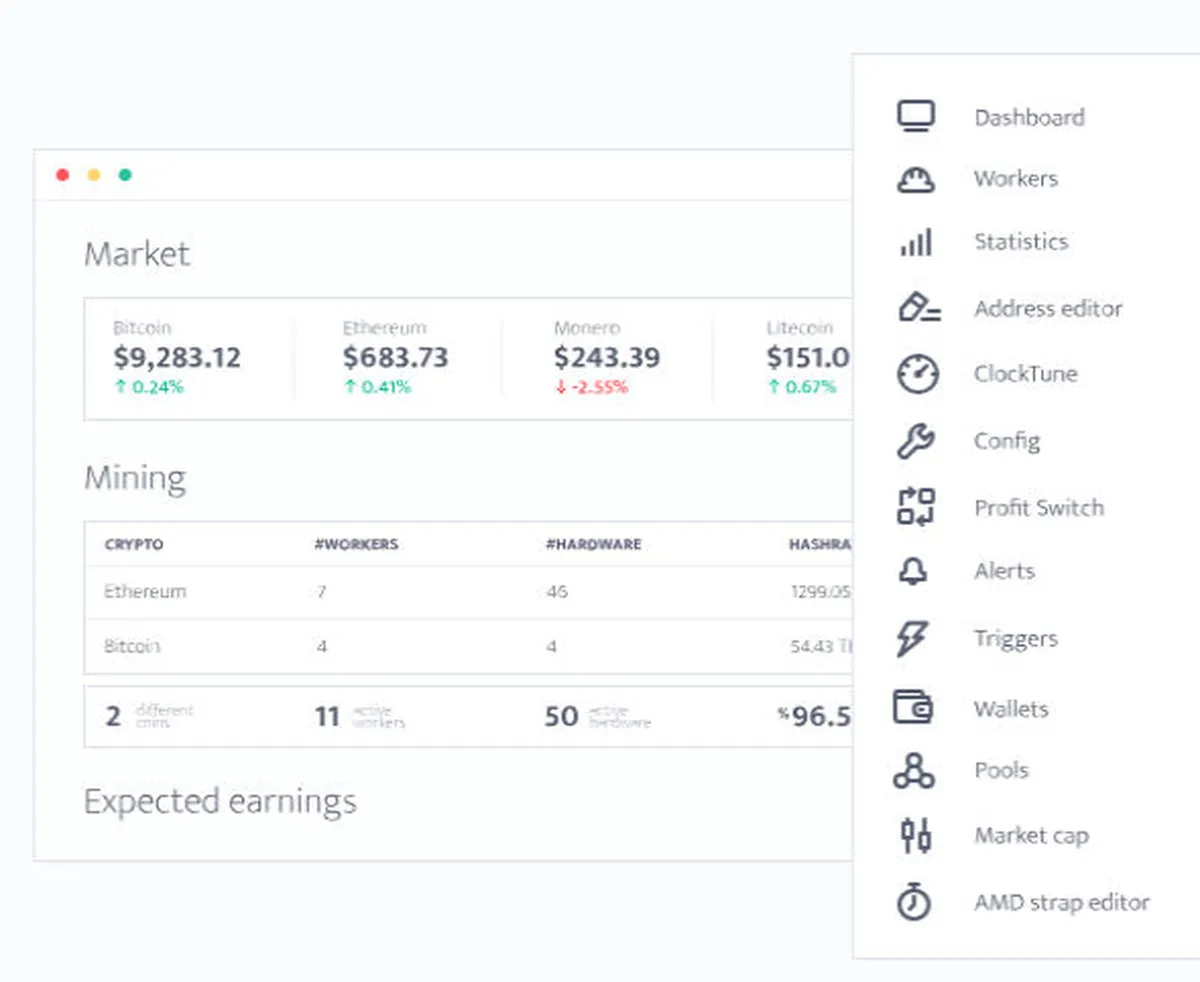1200x982 pixels.
Task: Open AMD strap editor menu label
Action: tap(1061, 902)
